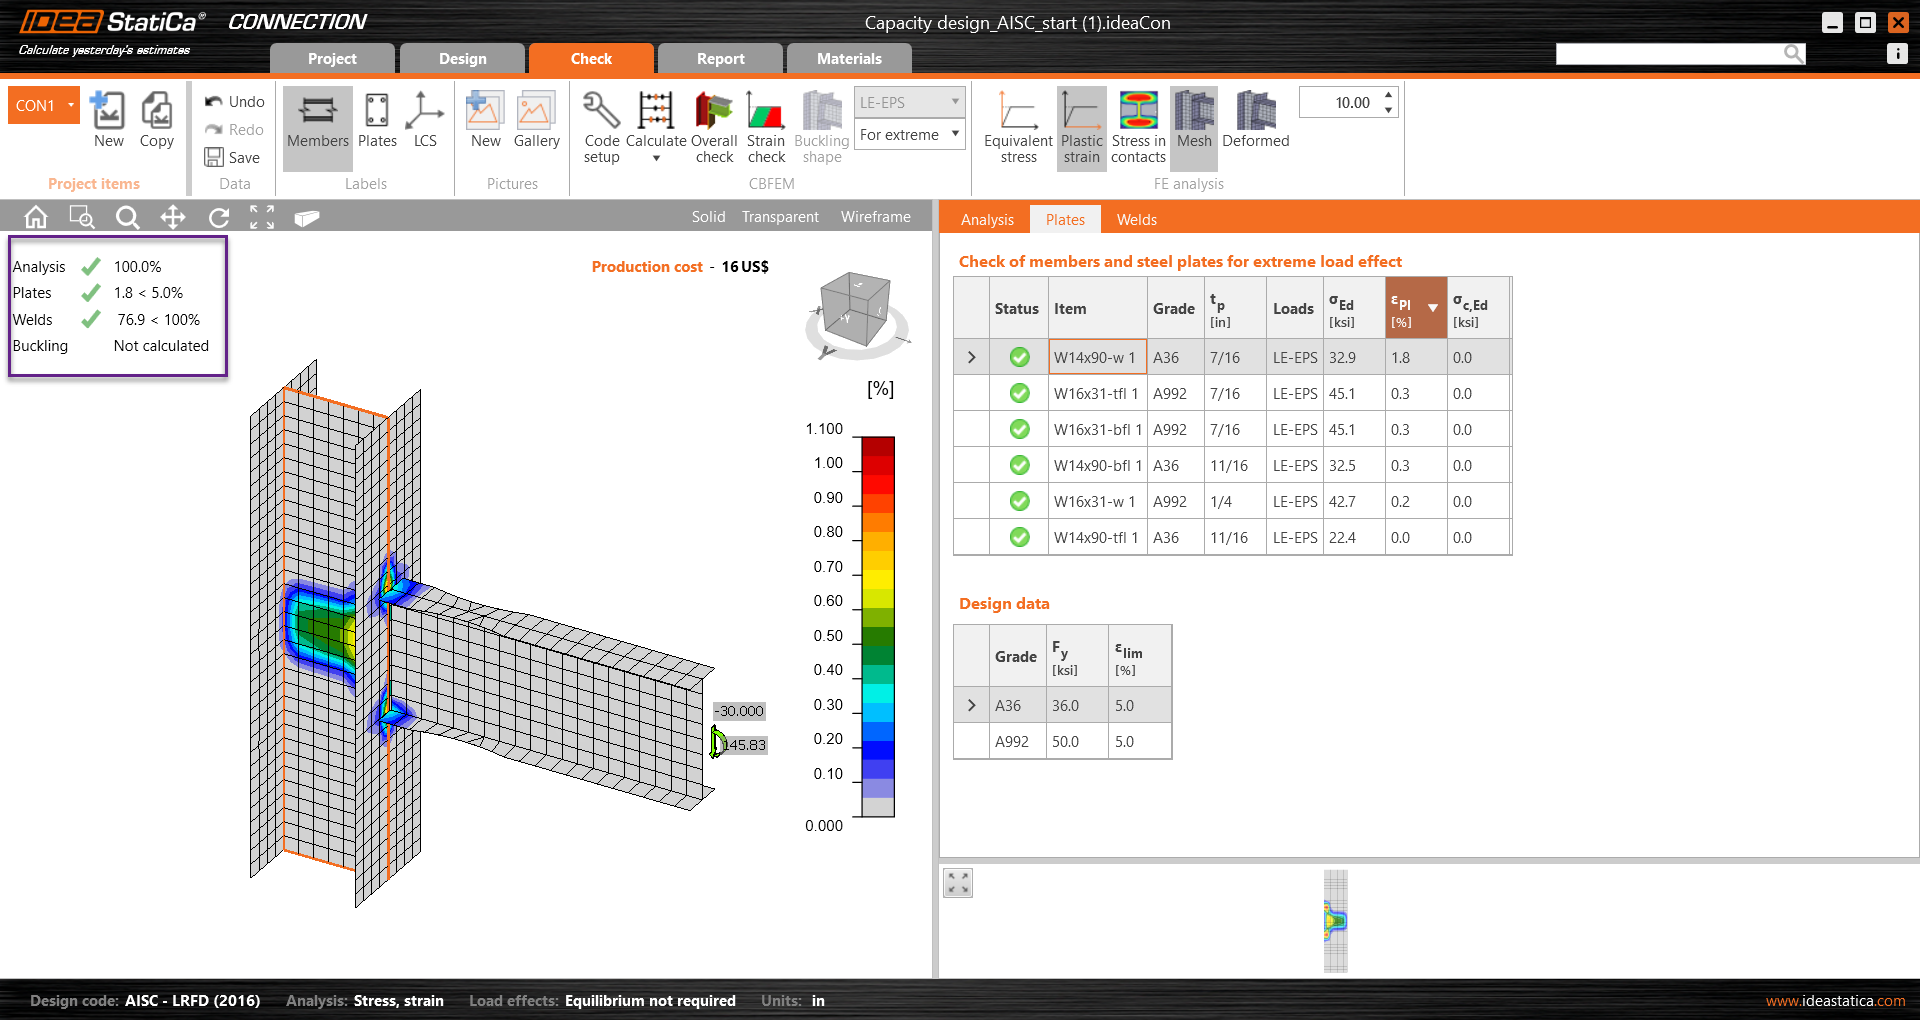
Task: Switch to Solid display mode
Action: [x=707, y=216]
